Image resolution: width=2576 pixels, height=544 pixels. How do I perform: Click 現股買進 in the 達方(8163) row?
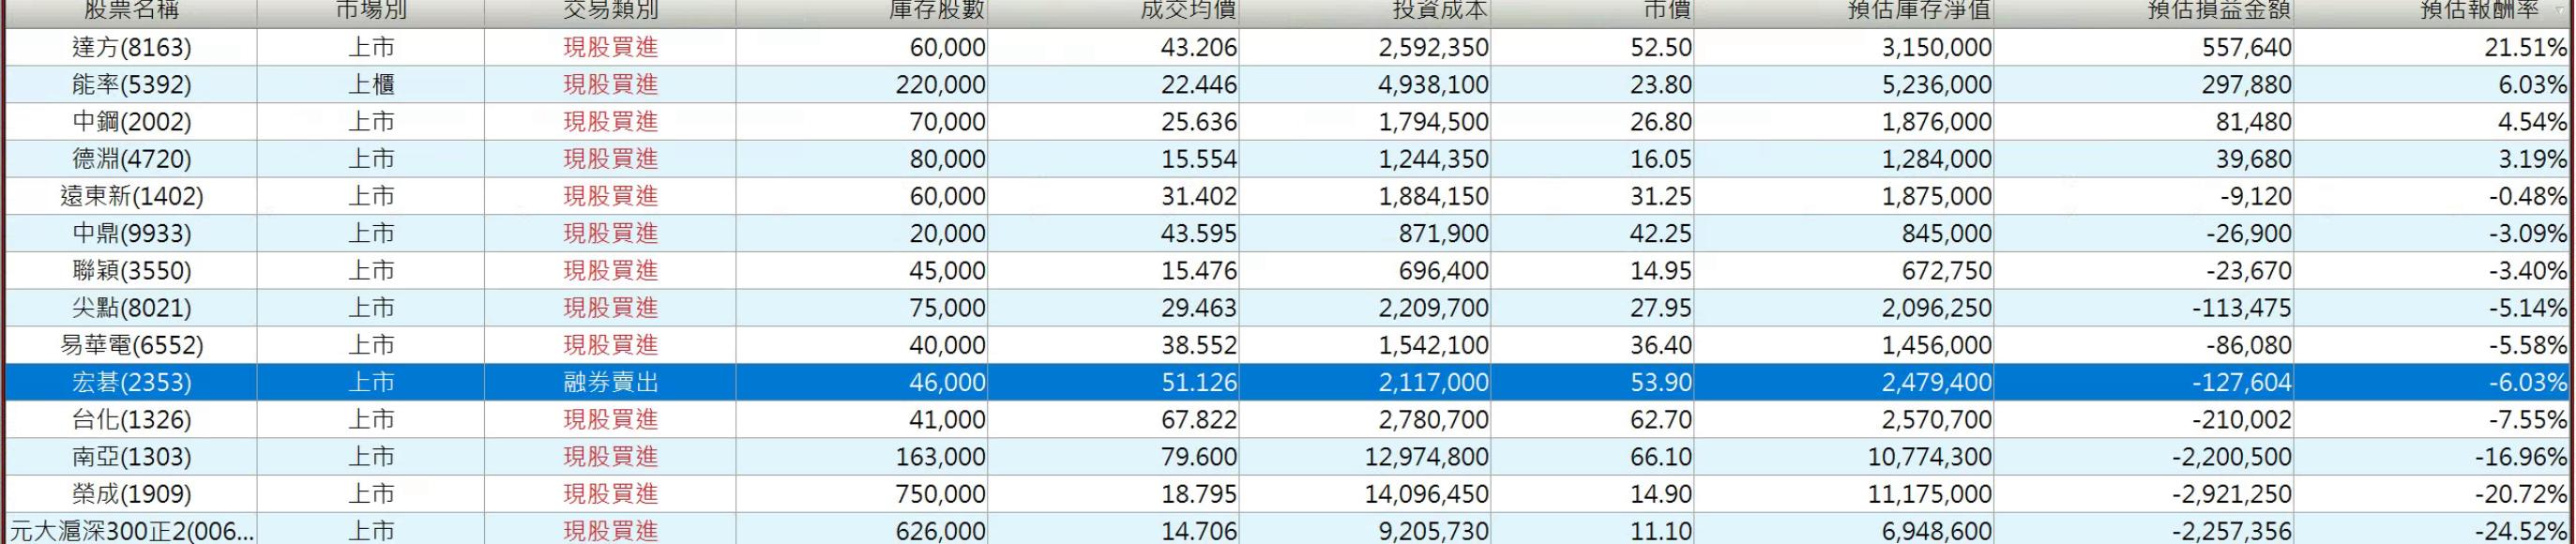coord(610,47)
